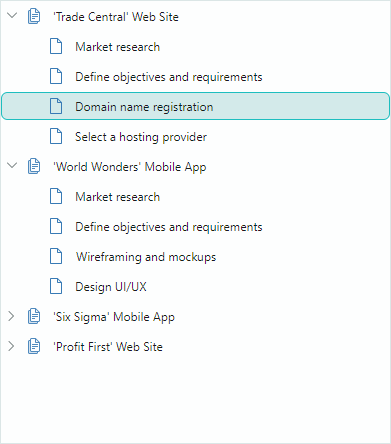Collapse the 'World Wonders' Mobile App node

(12, 166)
